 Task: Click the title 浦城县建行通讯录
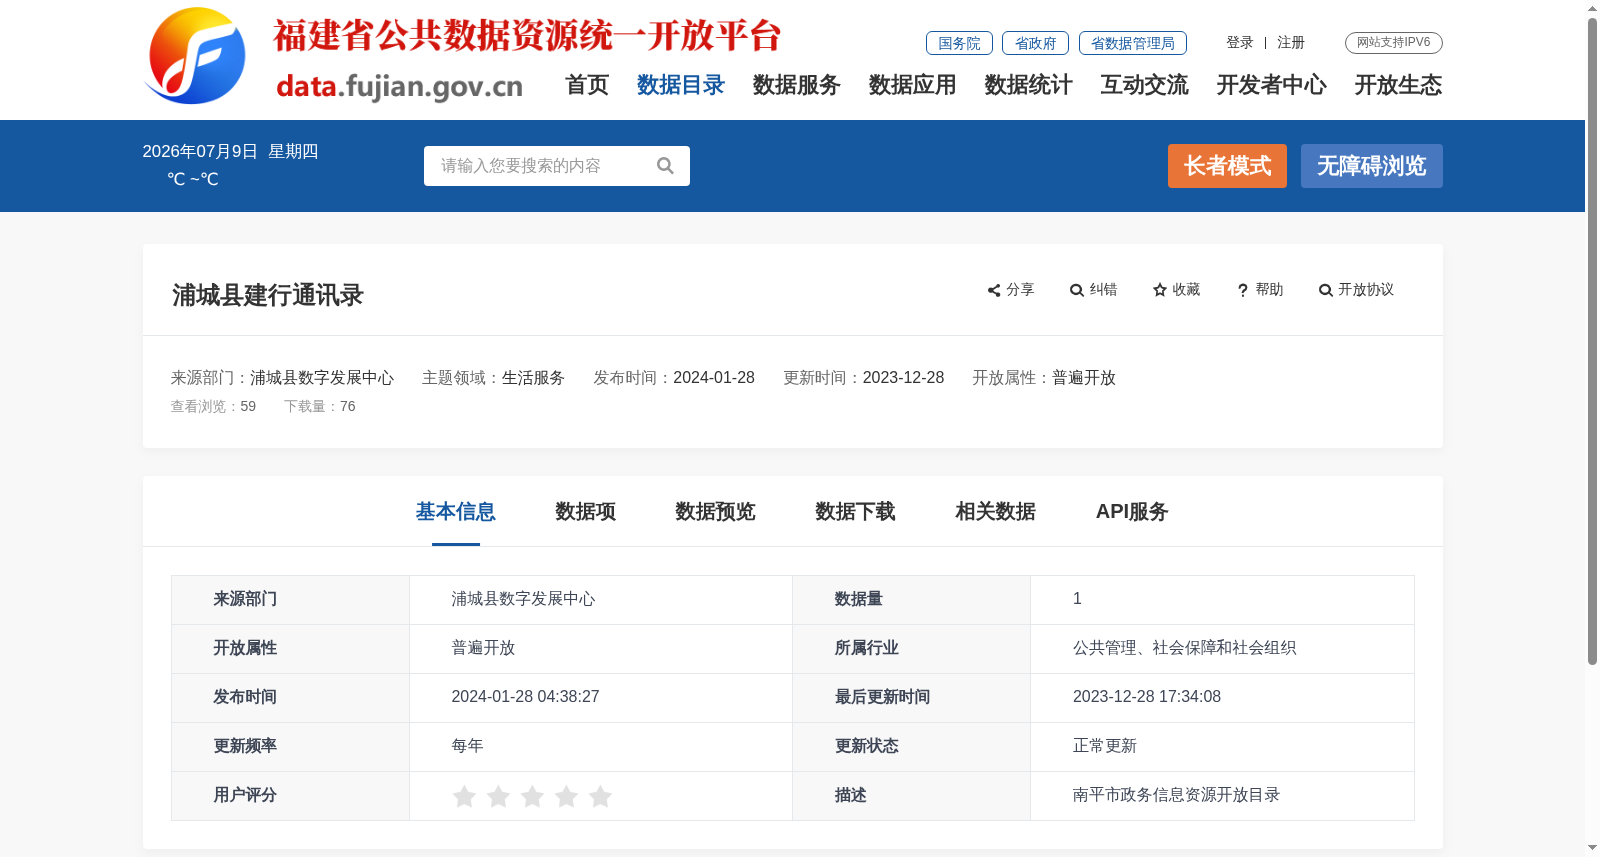[268, 296]
